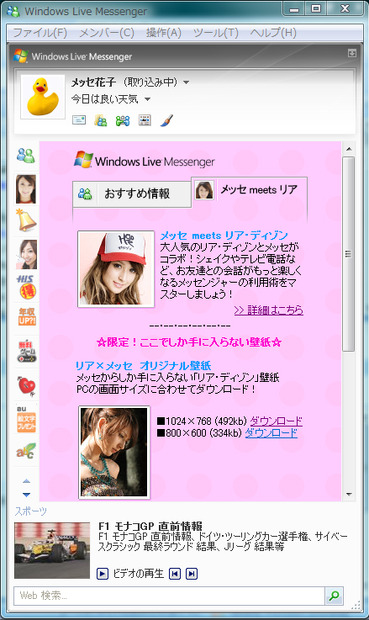Switch to the おすすめ情報 tab
This screenshot has height=620, width=369.
[x=132, y=194]
